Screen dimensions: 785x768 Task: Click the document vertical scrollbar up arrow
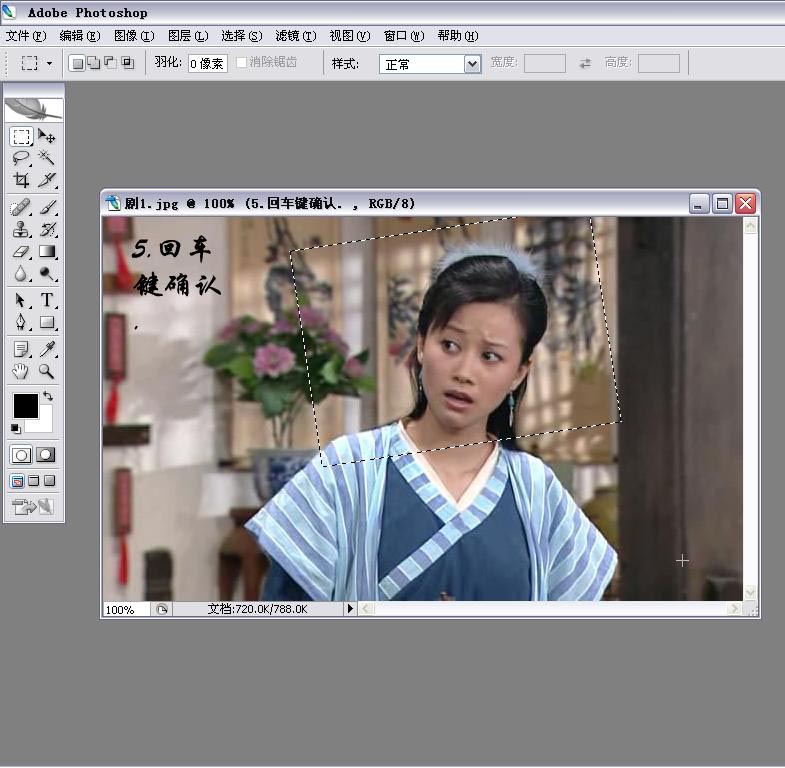[750, 226]
